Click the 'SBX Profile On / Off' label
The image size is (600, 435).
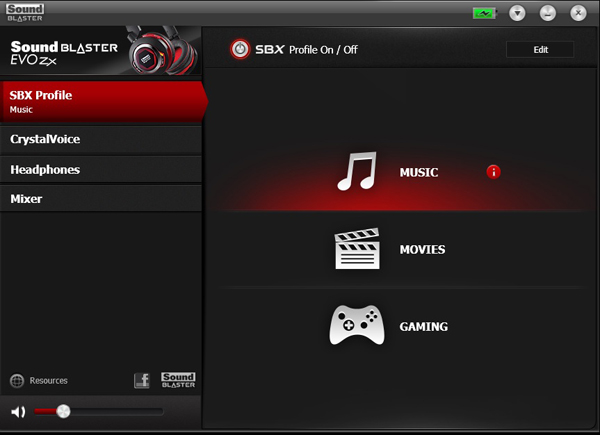[x=307, y=50]
